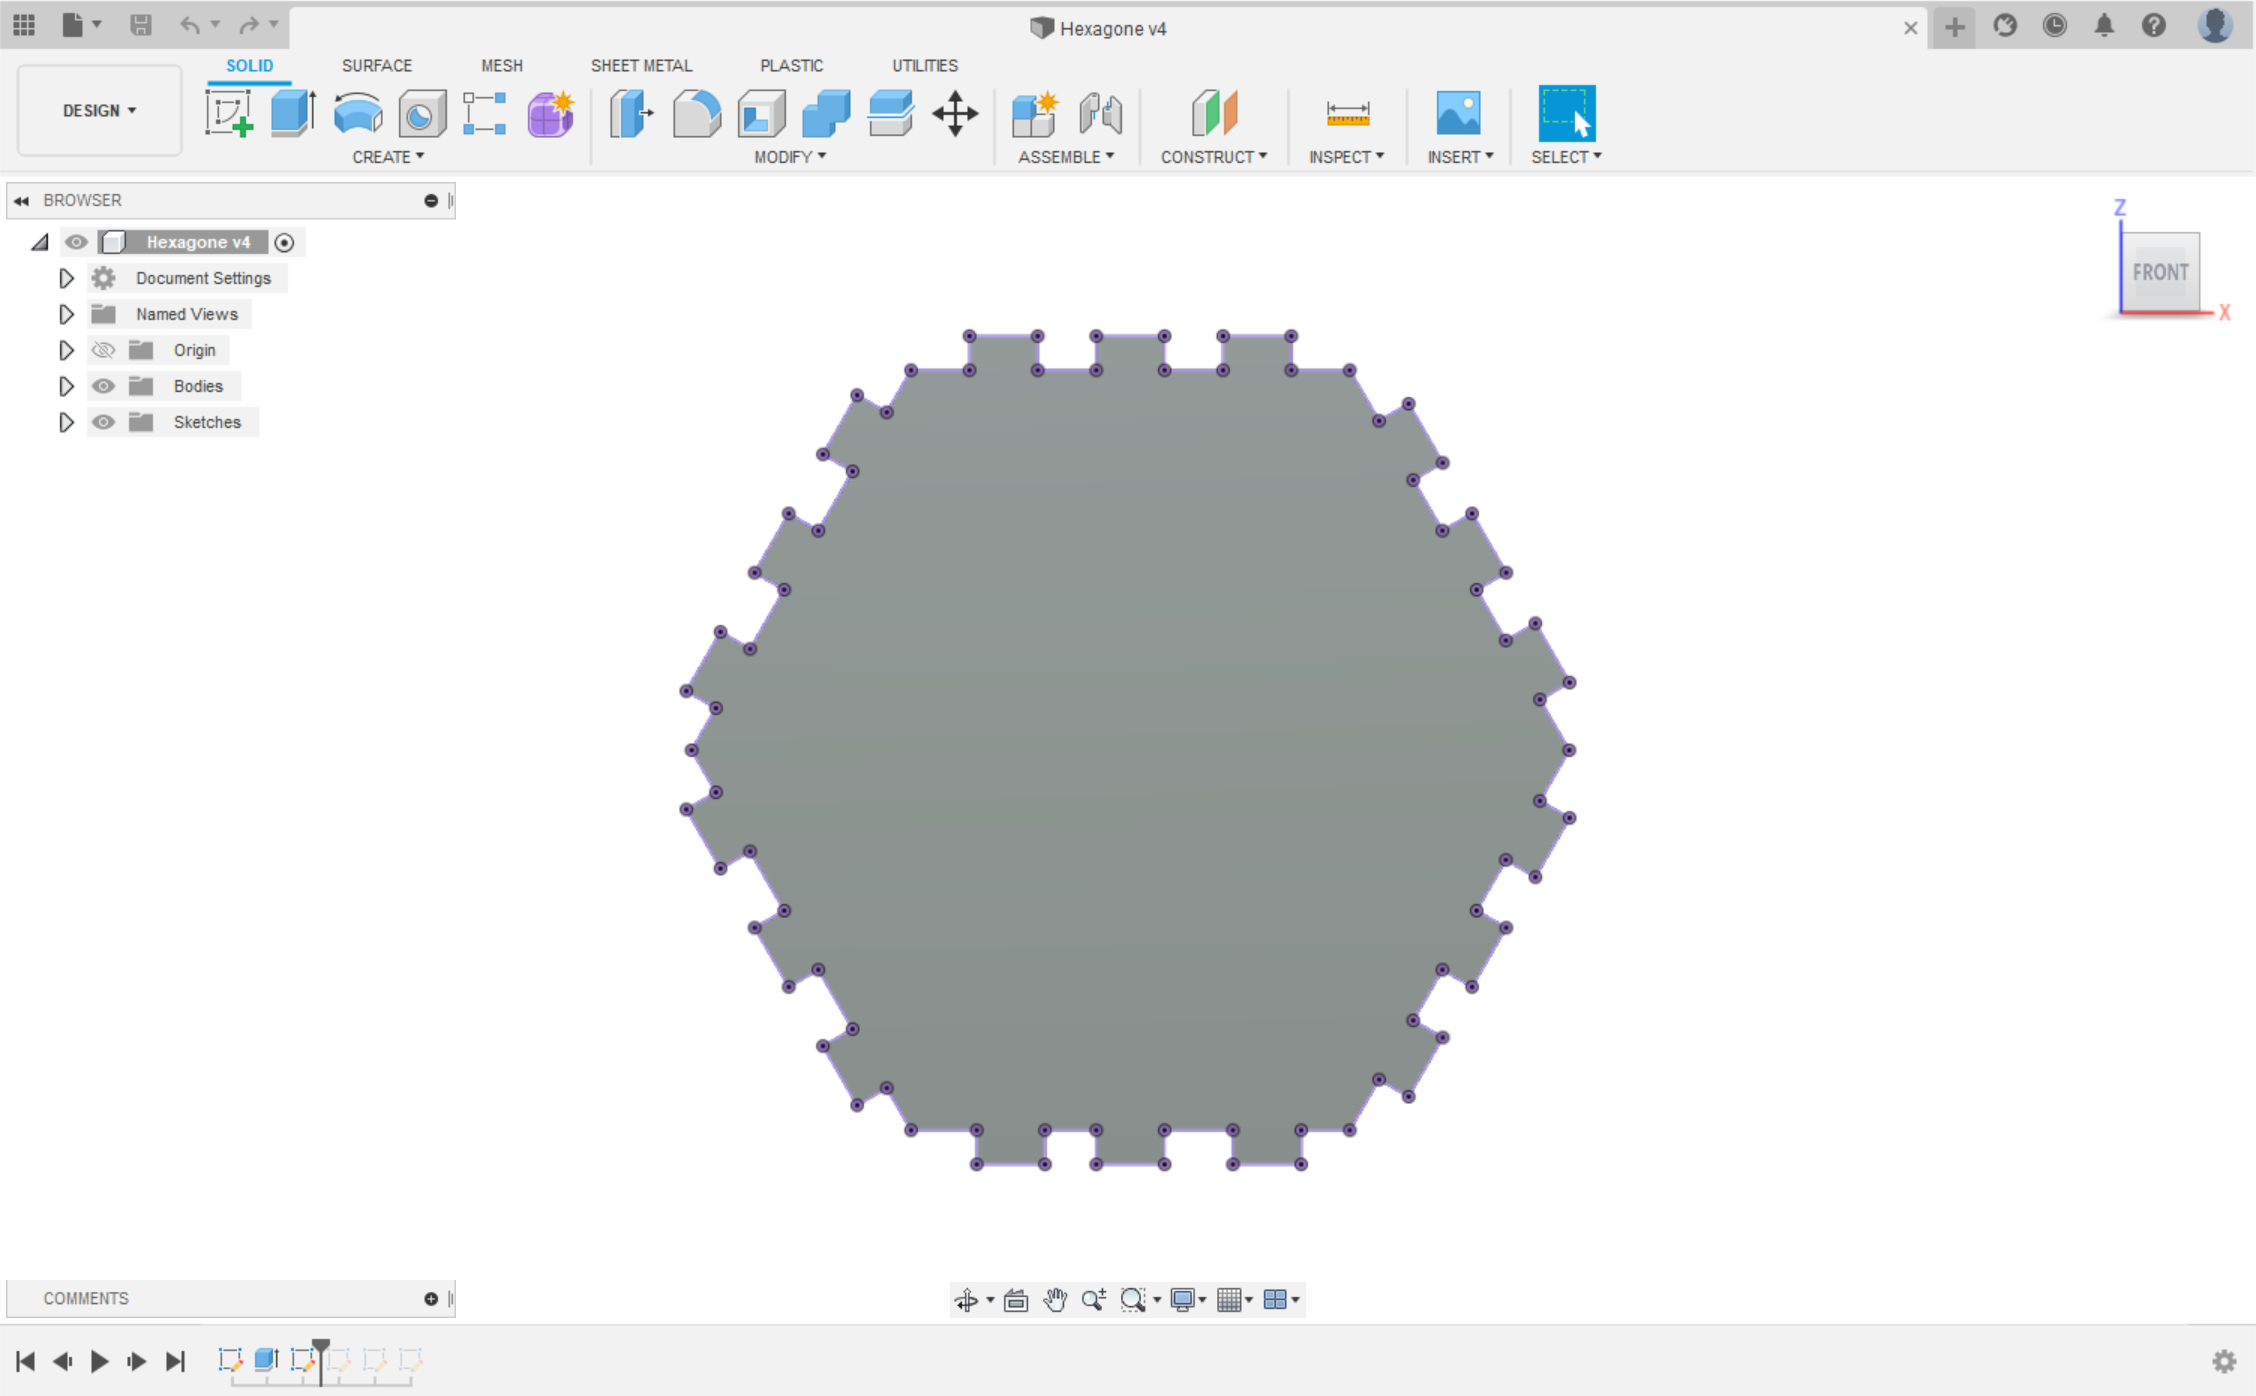The image size is (2256, 1396).
Task: Toggle visibility of Hexagone v4 component
Action: coord(76,242)
